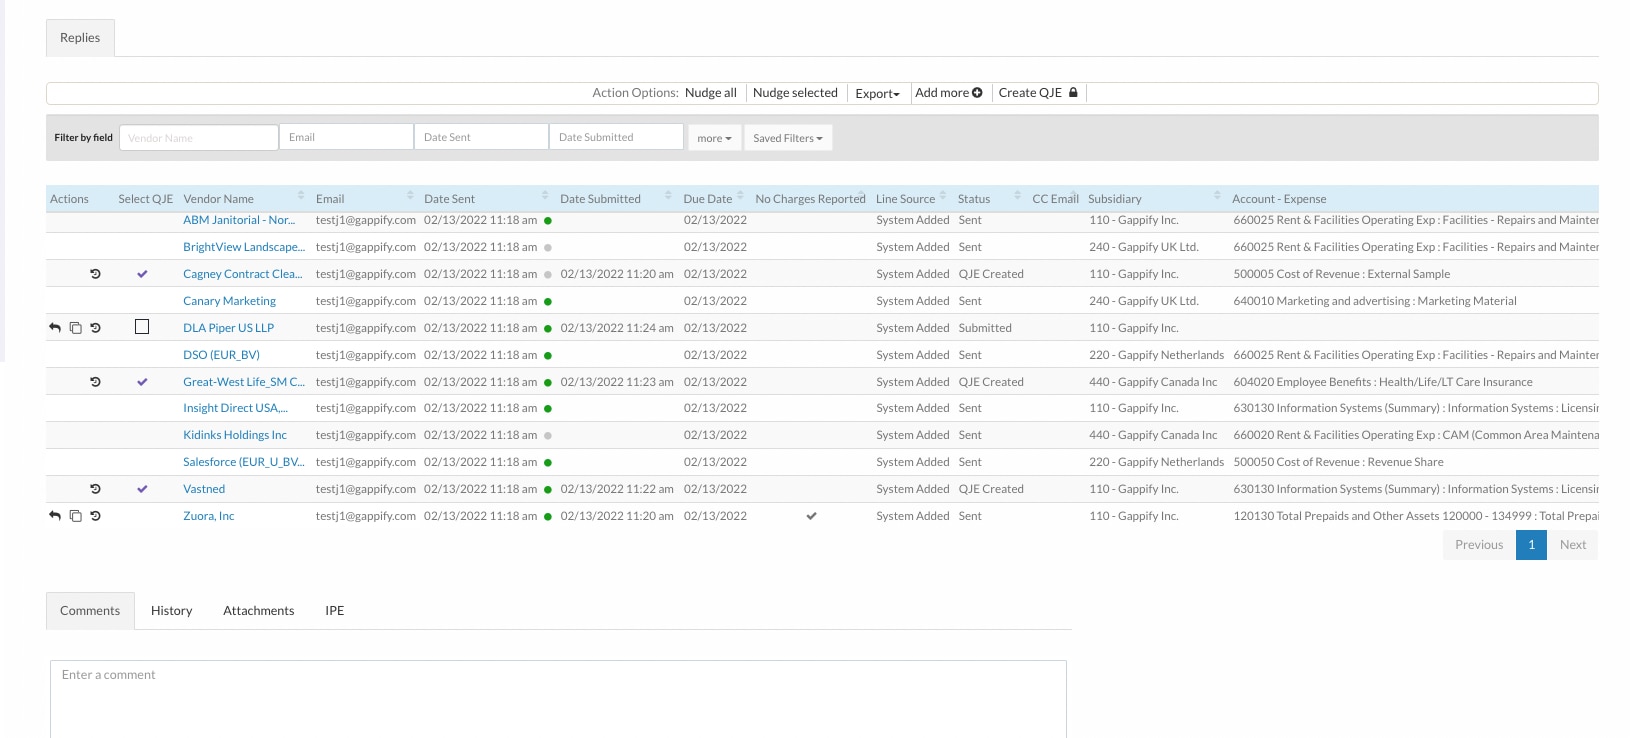1630x738 pixels.
Task: Click the reply arrow icon for DLA Piper
Action: (x=55, y=328)
